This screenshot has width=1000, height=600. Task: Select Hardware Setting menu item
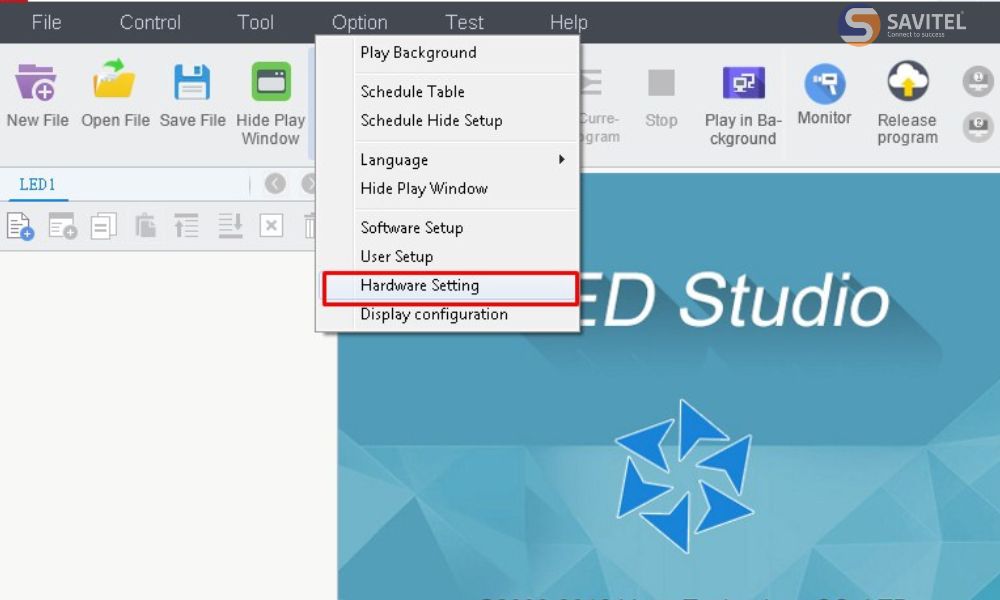pyautogui.click(x=450, y=288)
